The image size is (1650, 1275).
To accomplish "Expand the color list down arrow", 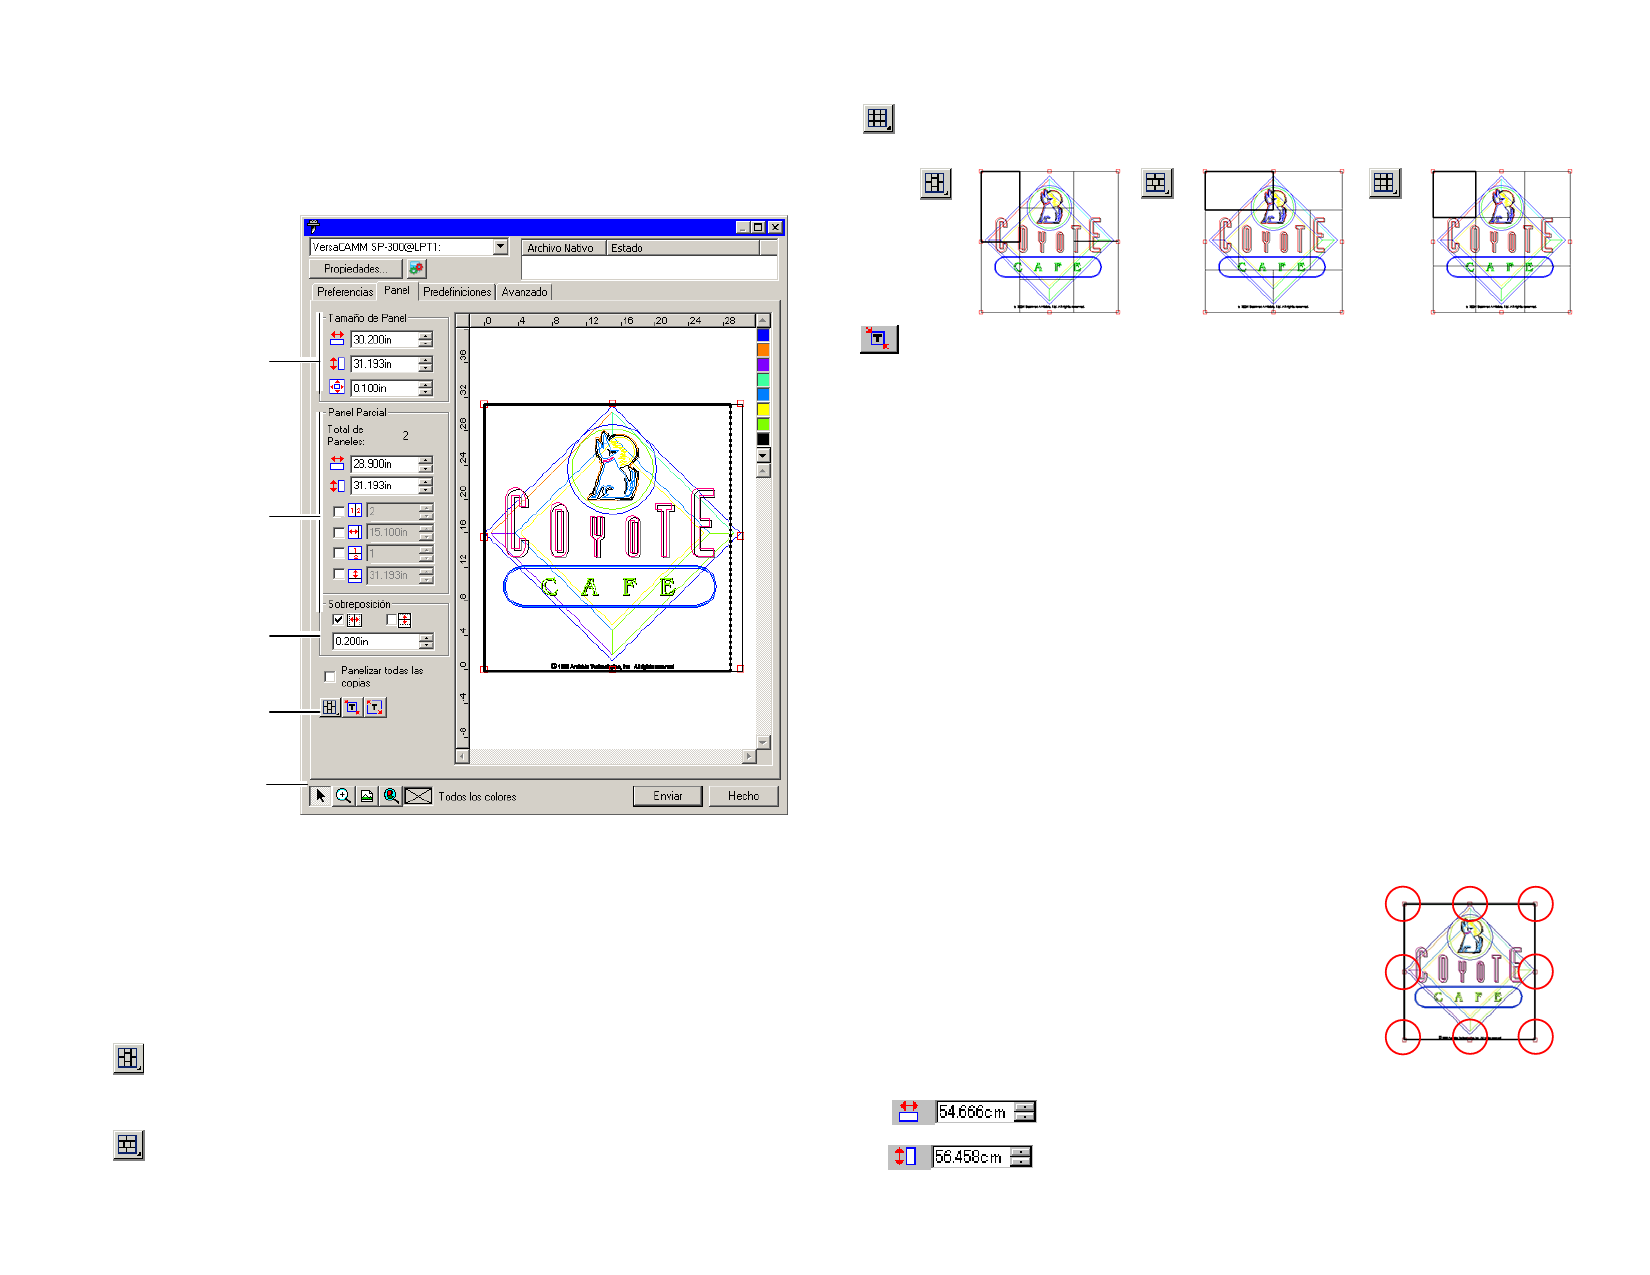I will pos(763,455).
